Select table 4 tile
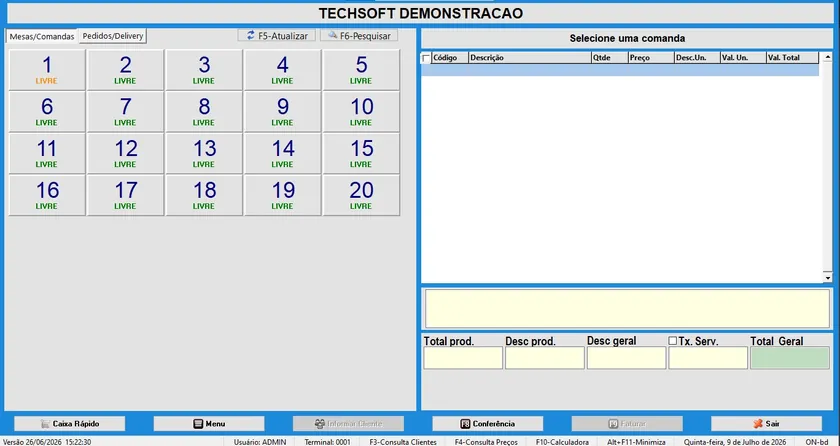Viewport: 840px width, 446px height. click(x=282, y=70)
